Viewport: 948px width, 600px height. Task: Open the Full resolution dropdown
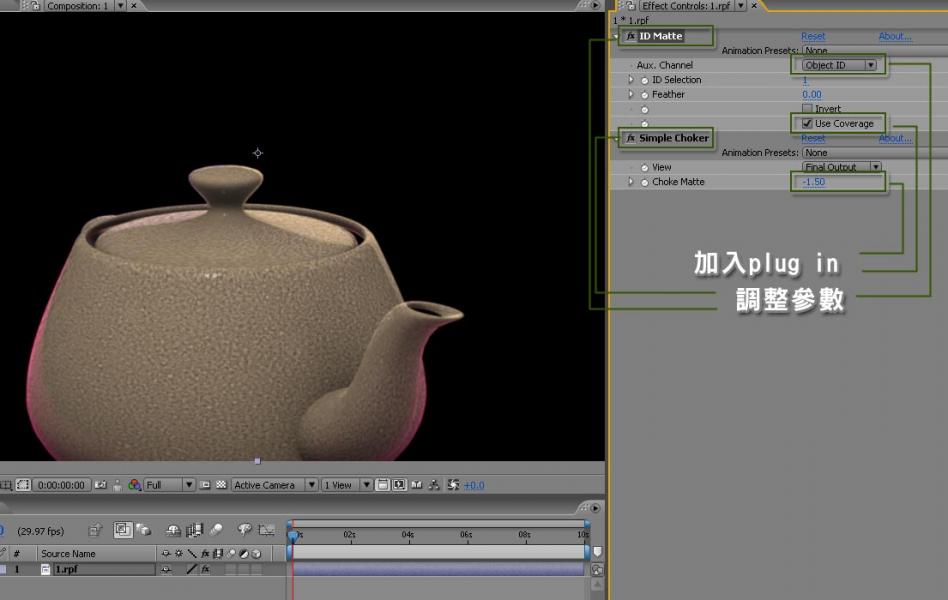pos(168,485)
